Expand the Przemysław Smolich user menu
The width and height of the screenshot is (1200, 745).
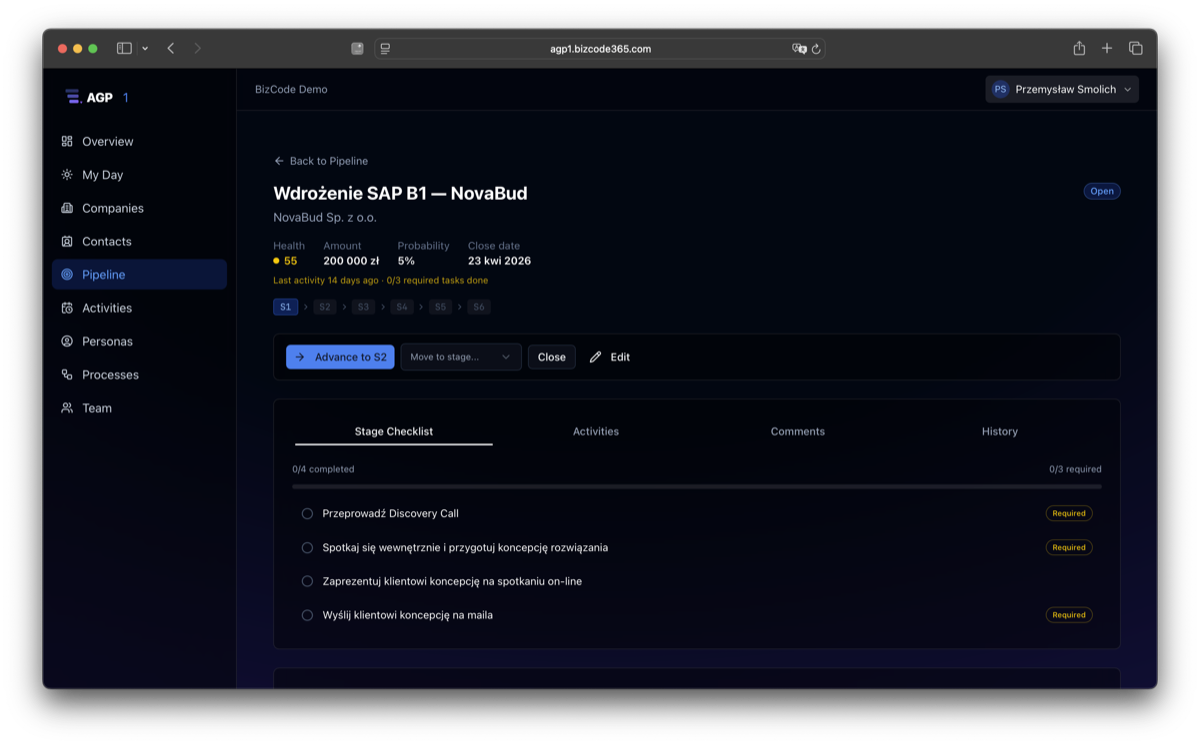[1062, 90]
